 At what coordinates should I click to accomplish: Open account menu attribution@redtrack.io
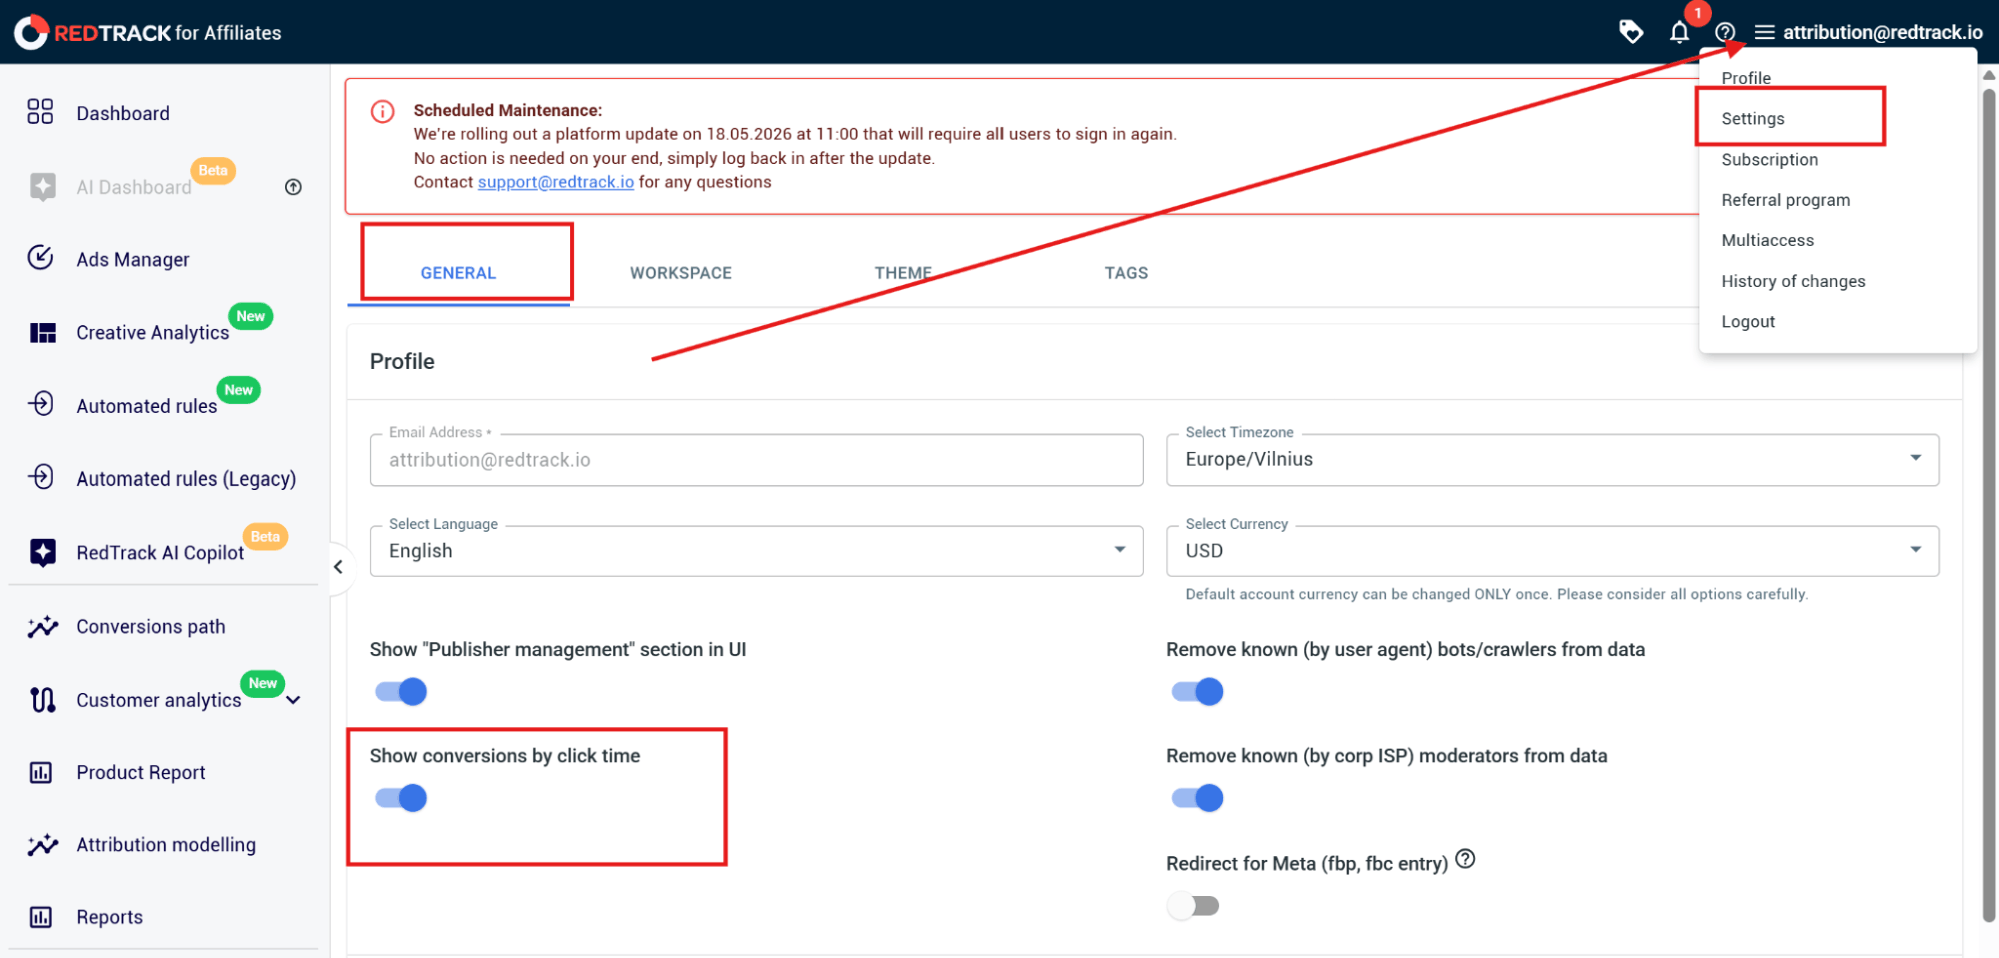pyautogui.click(x=1882, y=33)
